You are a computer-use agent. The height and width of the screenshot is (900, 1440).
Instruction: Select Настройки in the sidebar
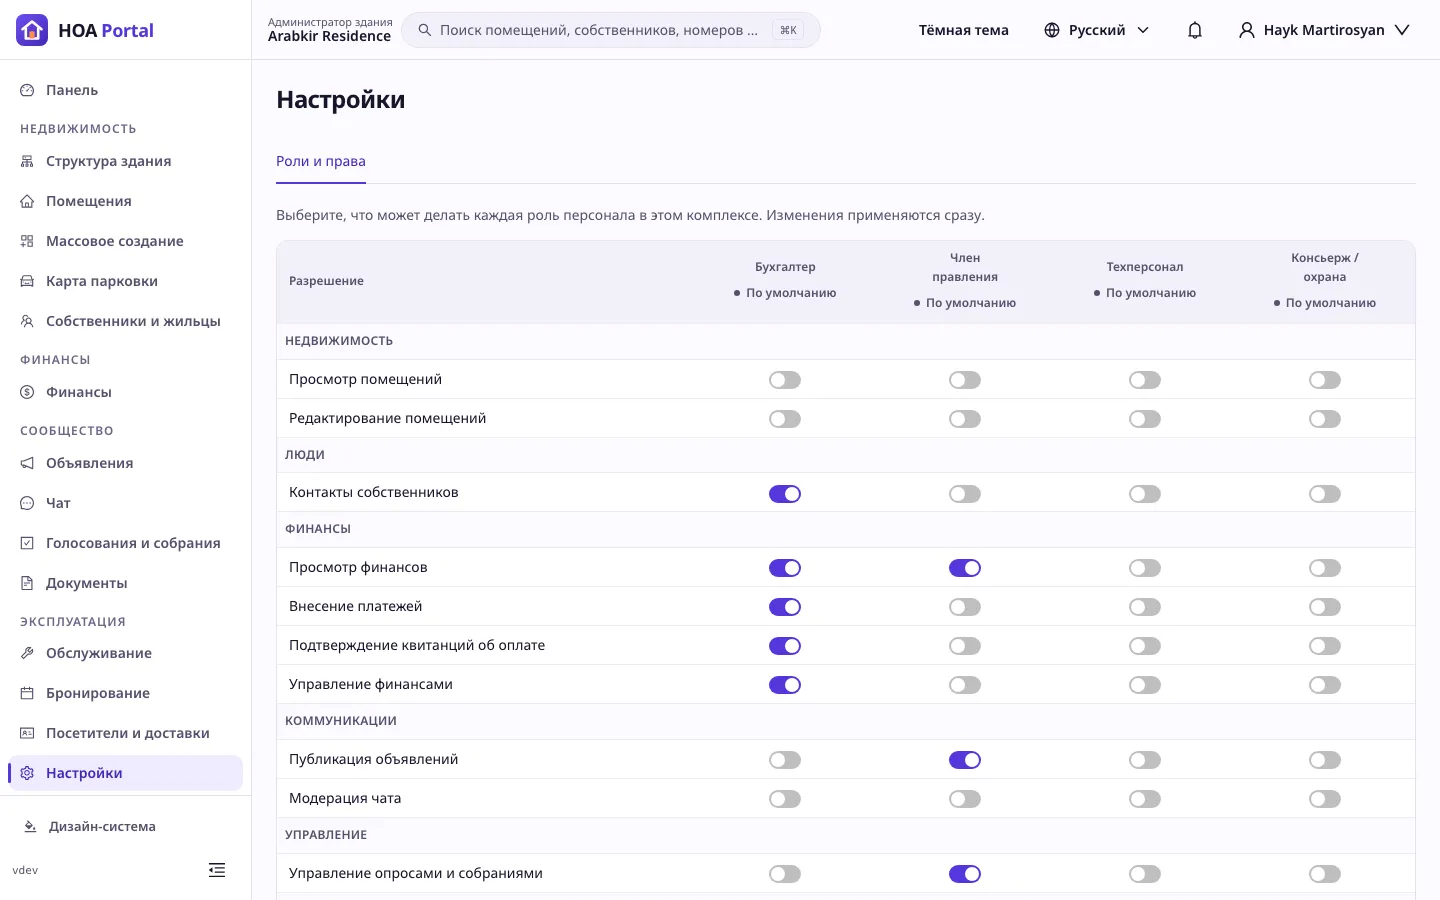pyautogui.click(x=125, y=773)
